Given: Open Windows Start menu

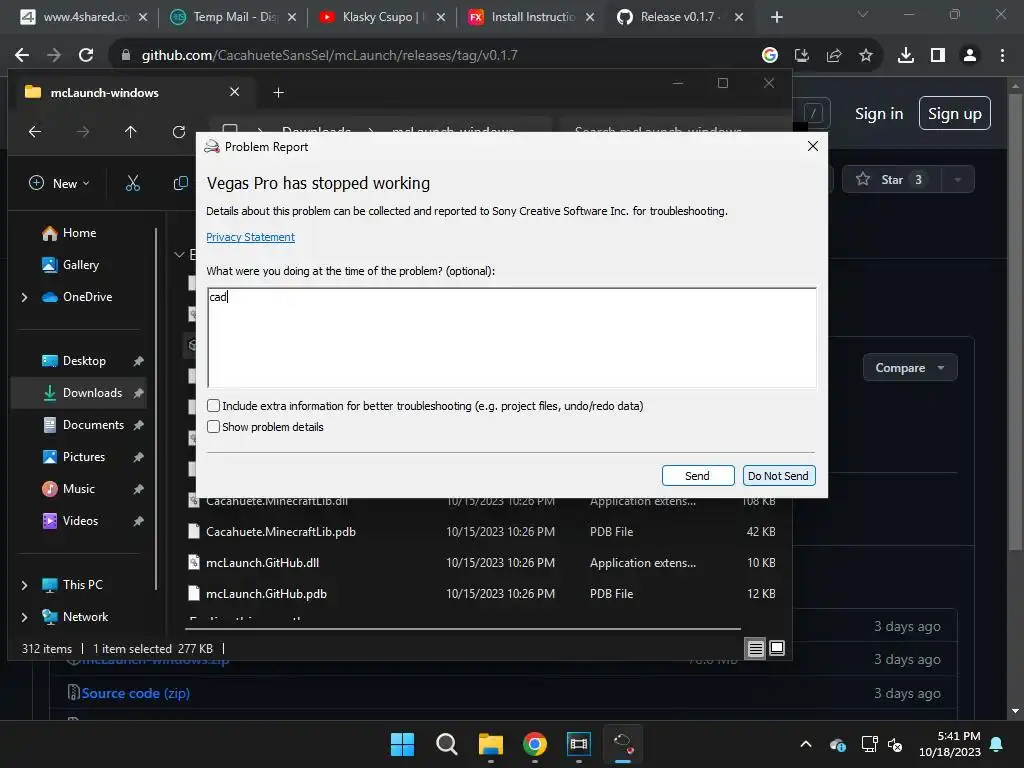Looking at the screenshot, I should tap(402, 744).
